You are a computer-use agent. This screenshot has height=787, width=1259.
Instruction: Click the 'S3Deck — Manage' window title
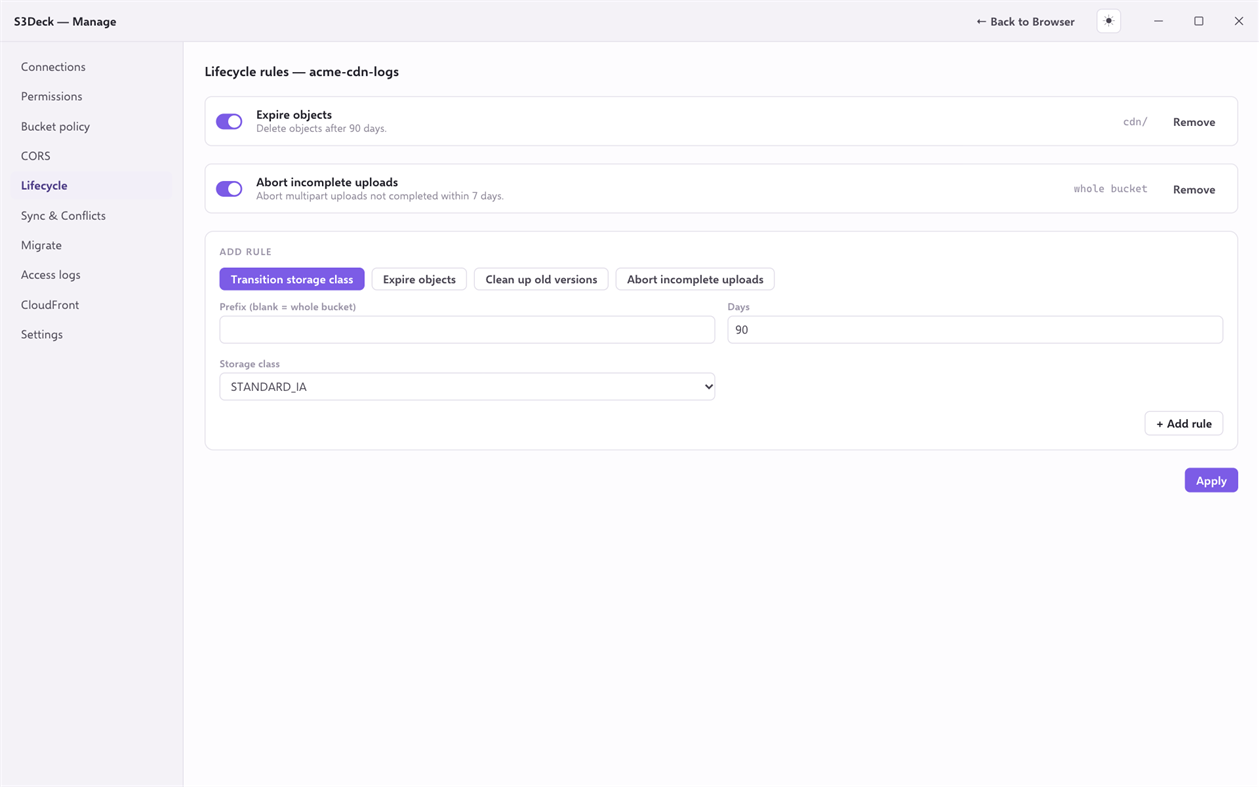pyautogui.click(x=65, y=21)
